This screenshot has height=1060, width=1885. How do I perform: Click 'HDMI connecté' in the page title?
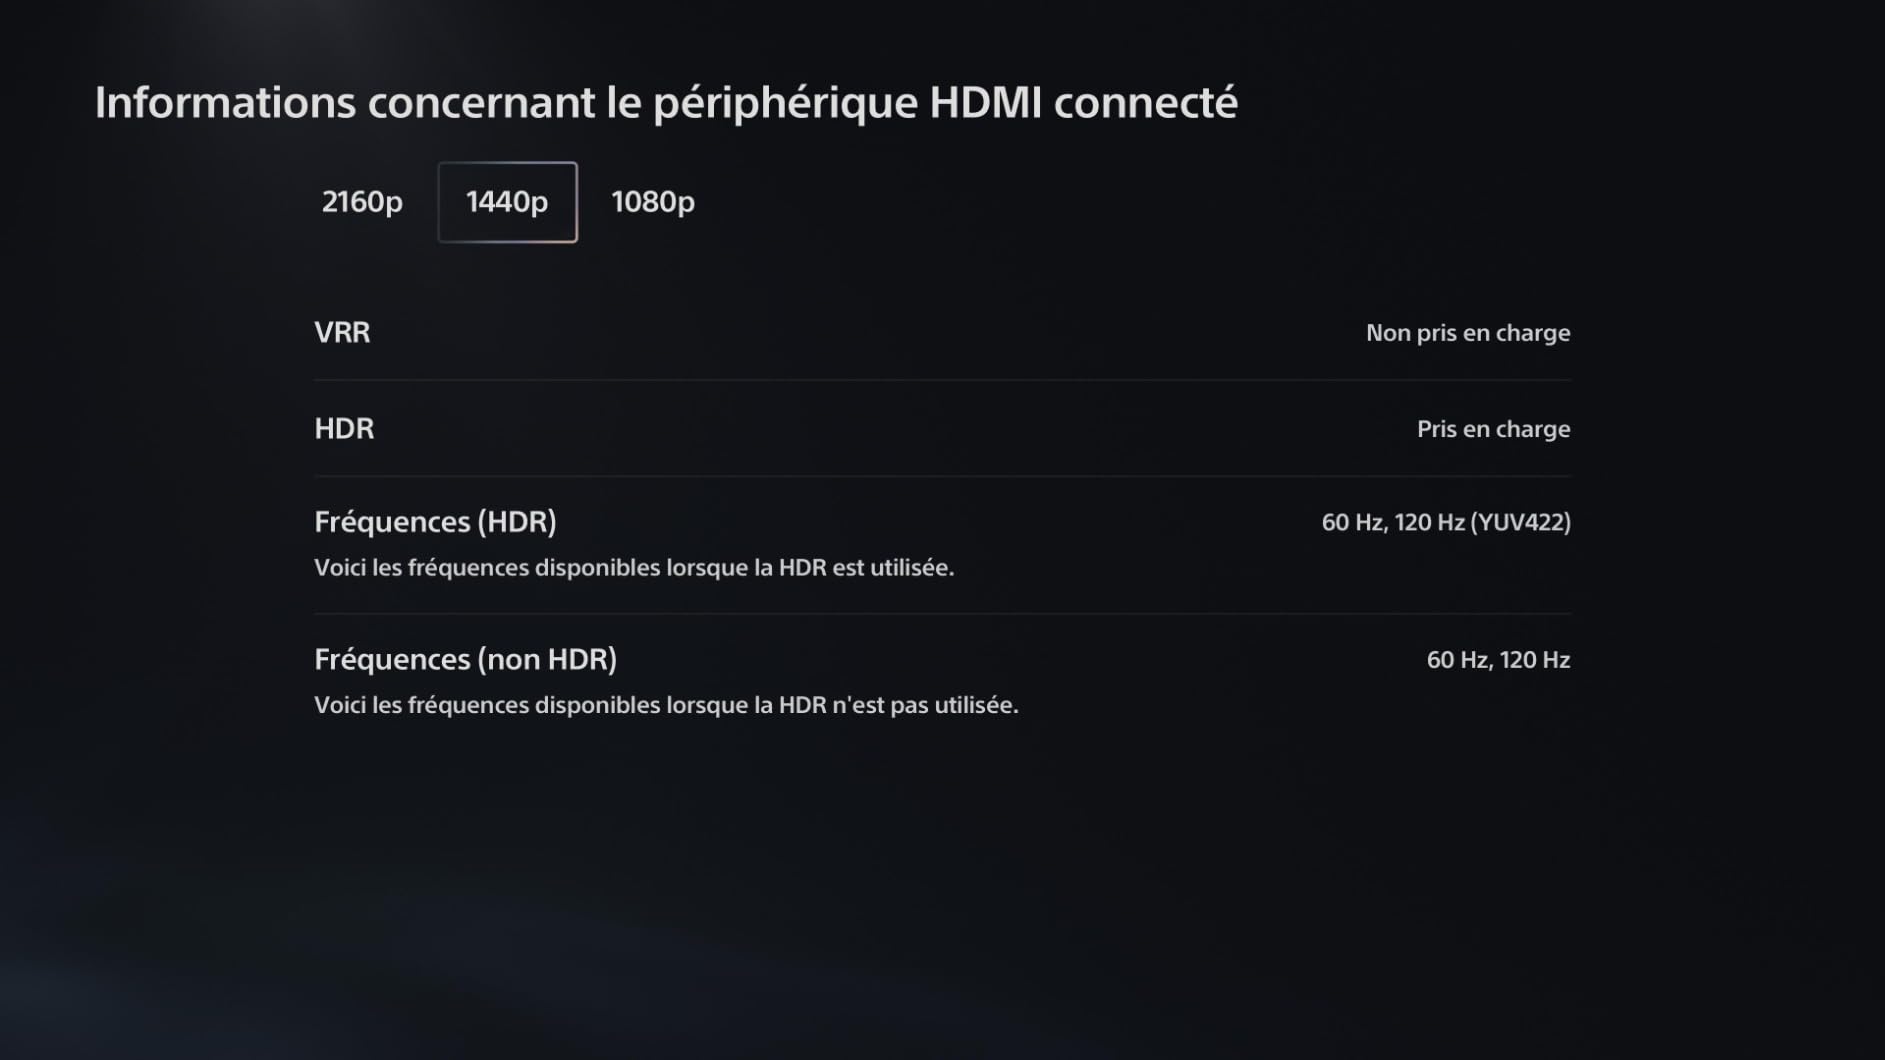1083,102
